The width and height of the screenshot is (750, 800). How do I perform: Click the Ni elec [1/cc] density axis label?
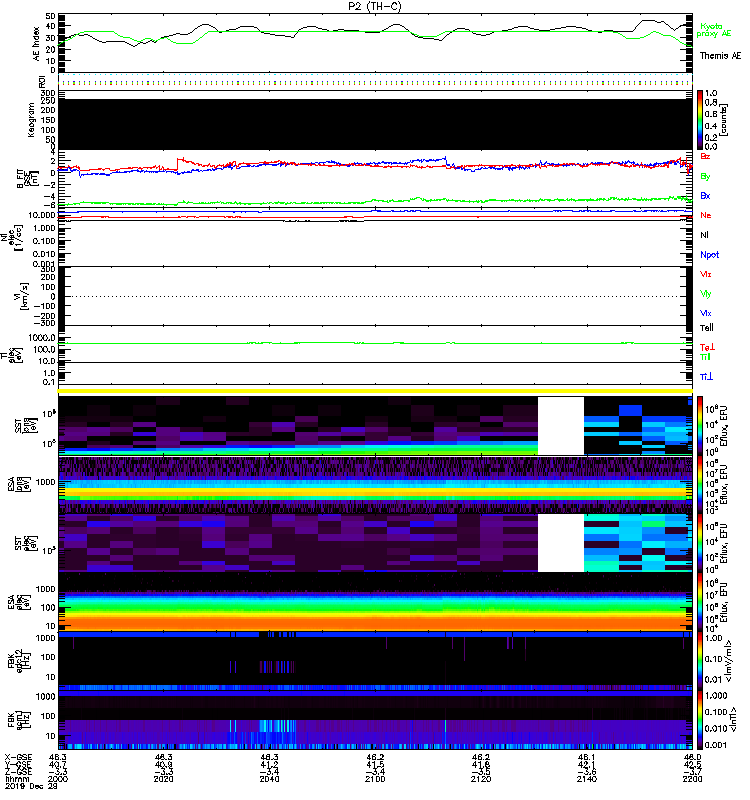(12, 238)
